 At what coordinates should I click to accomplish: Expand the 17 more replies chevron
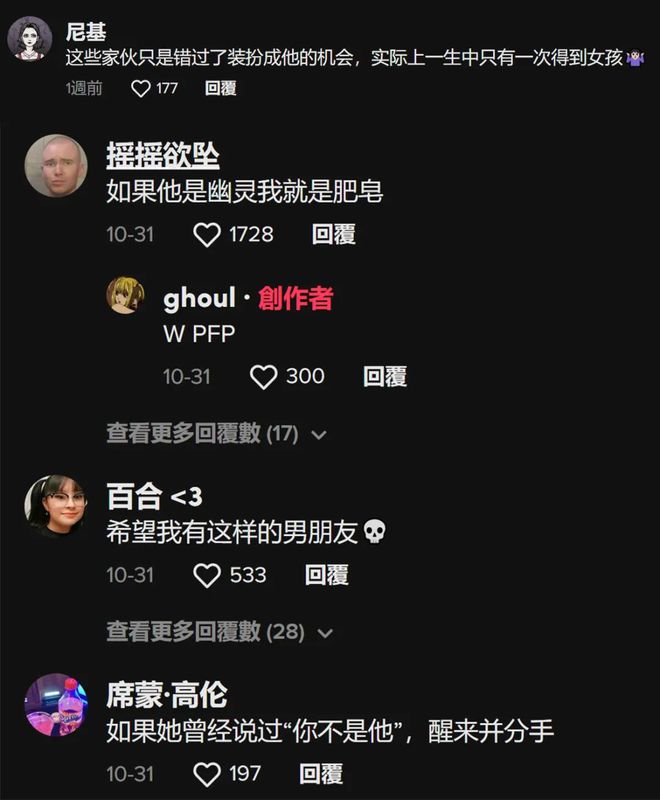[319, 435]
